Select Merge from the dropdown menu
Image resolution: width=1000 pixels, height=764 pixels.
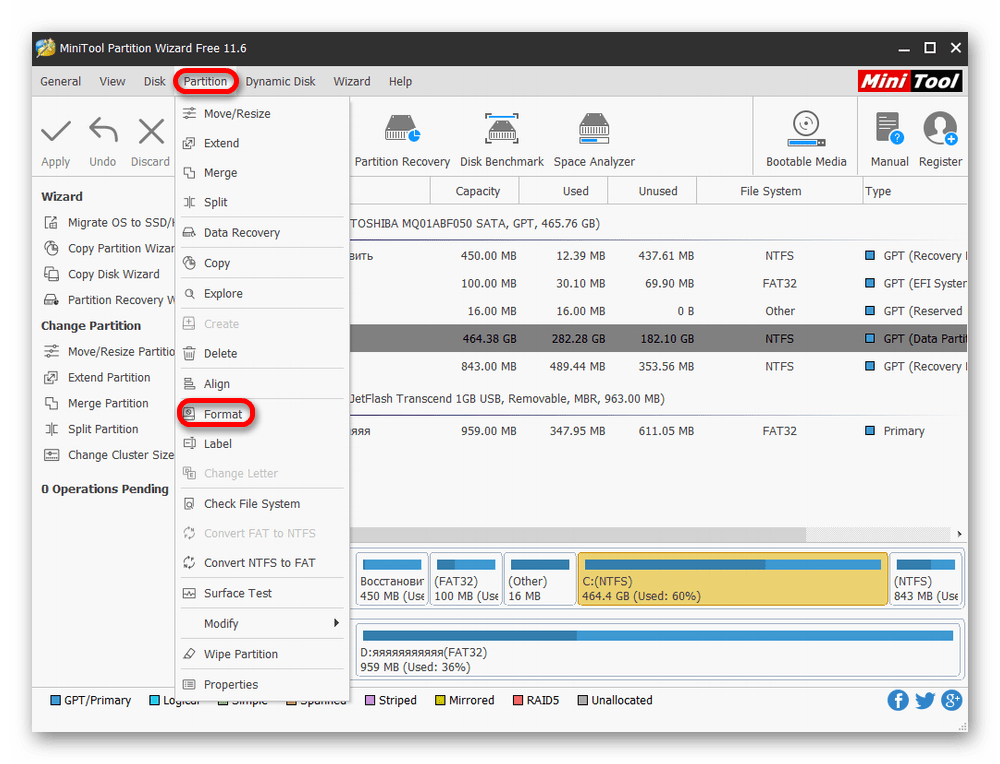tap(262, 173)
